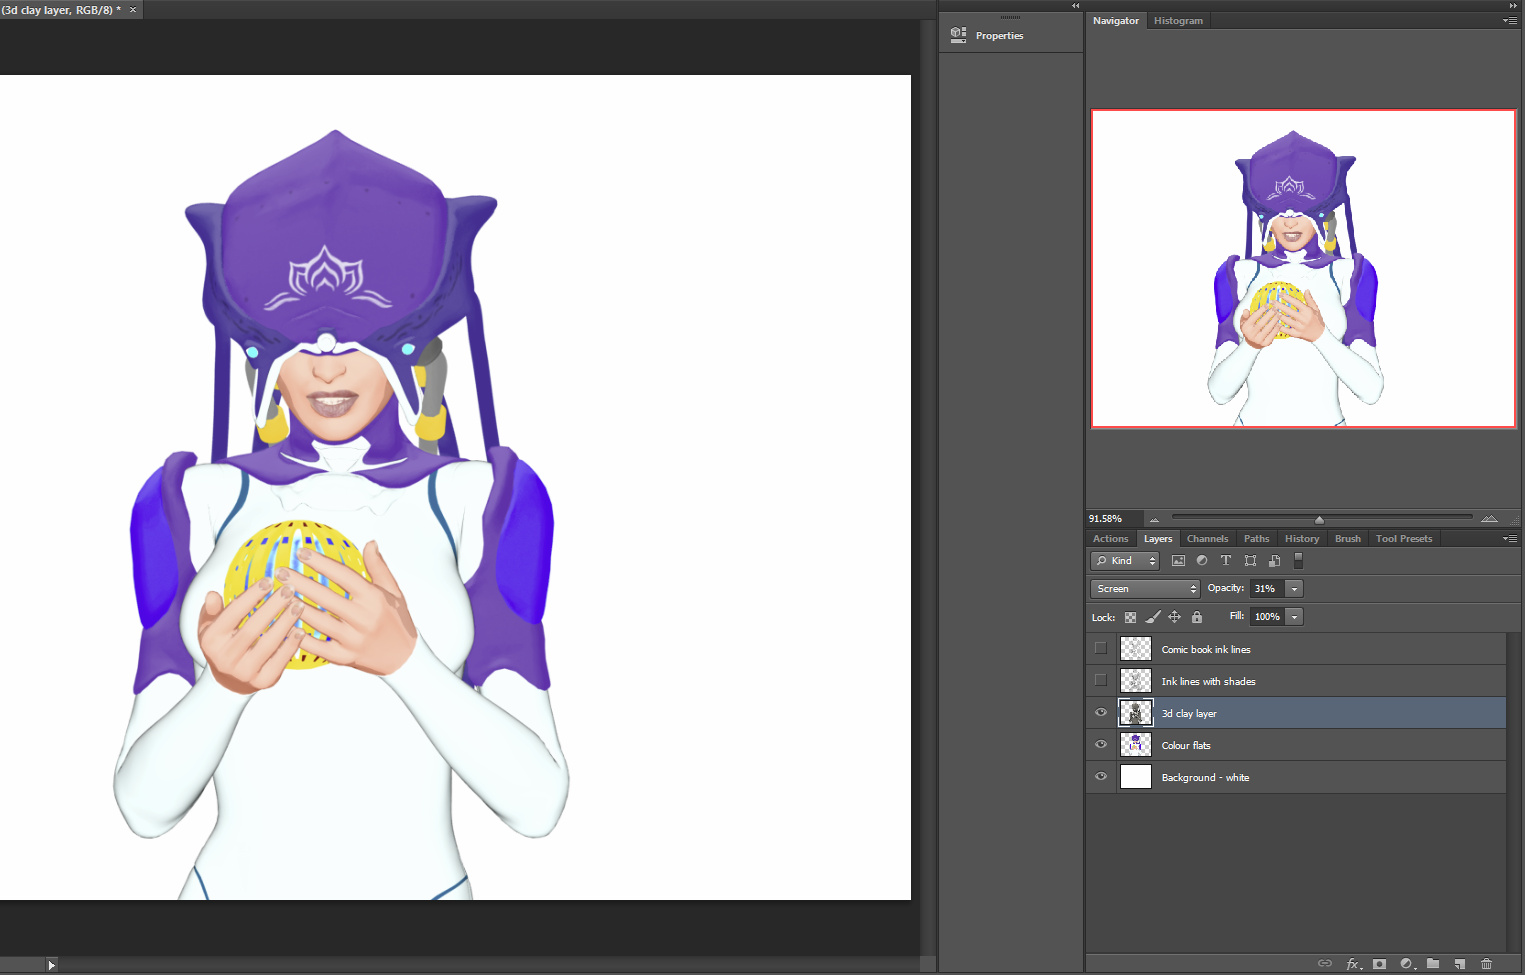Select the Ink lines with shades layer
This screenshot has width=1525, height=975.
1208,682
